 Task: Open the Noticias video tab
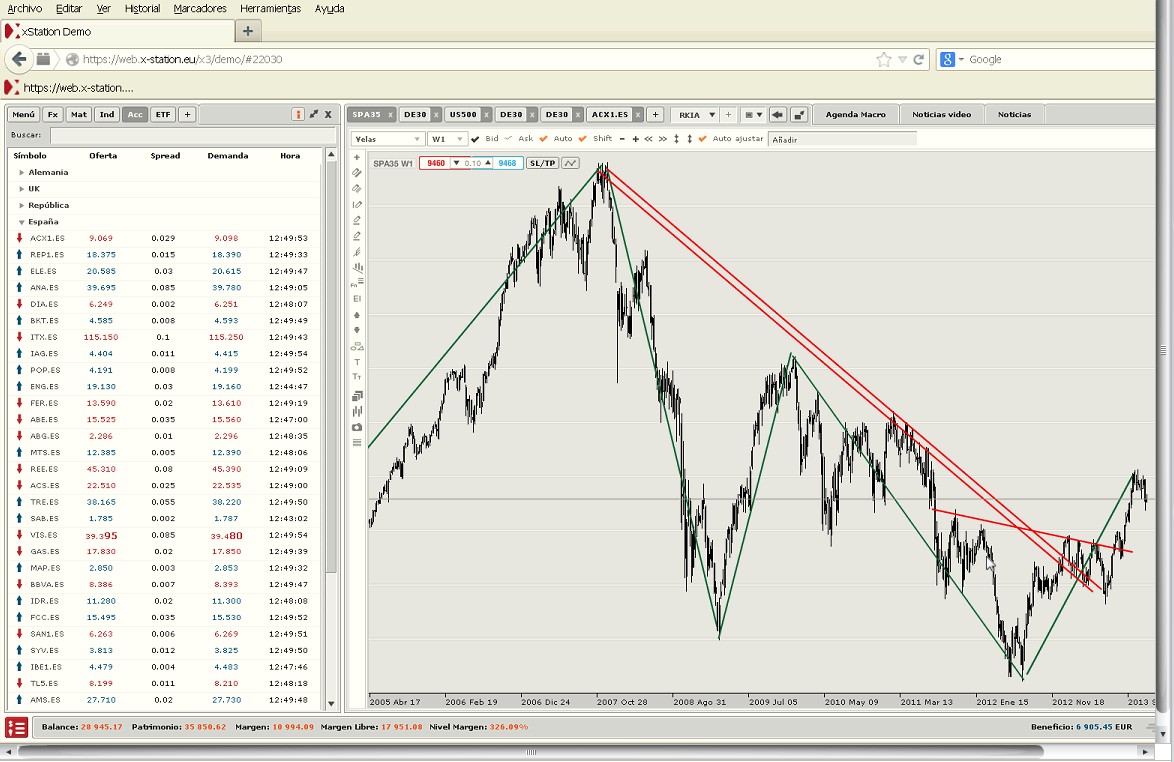coord(941,115)
